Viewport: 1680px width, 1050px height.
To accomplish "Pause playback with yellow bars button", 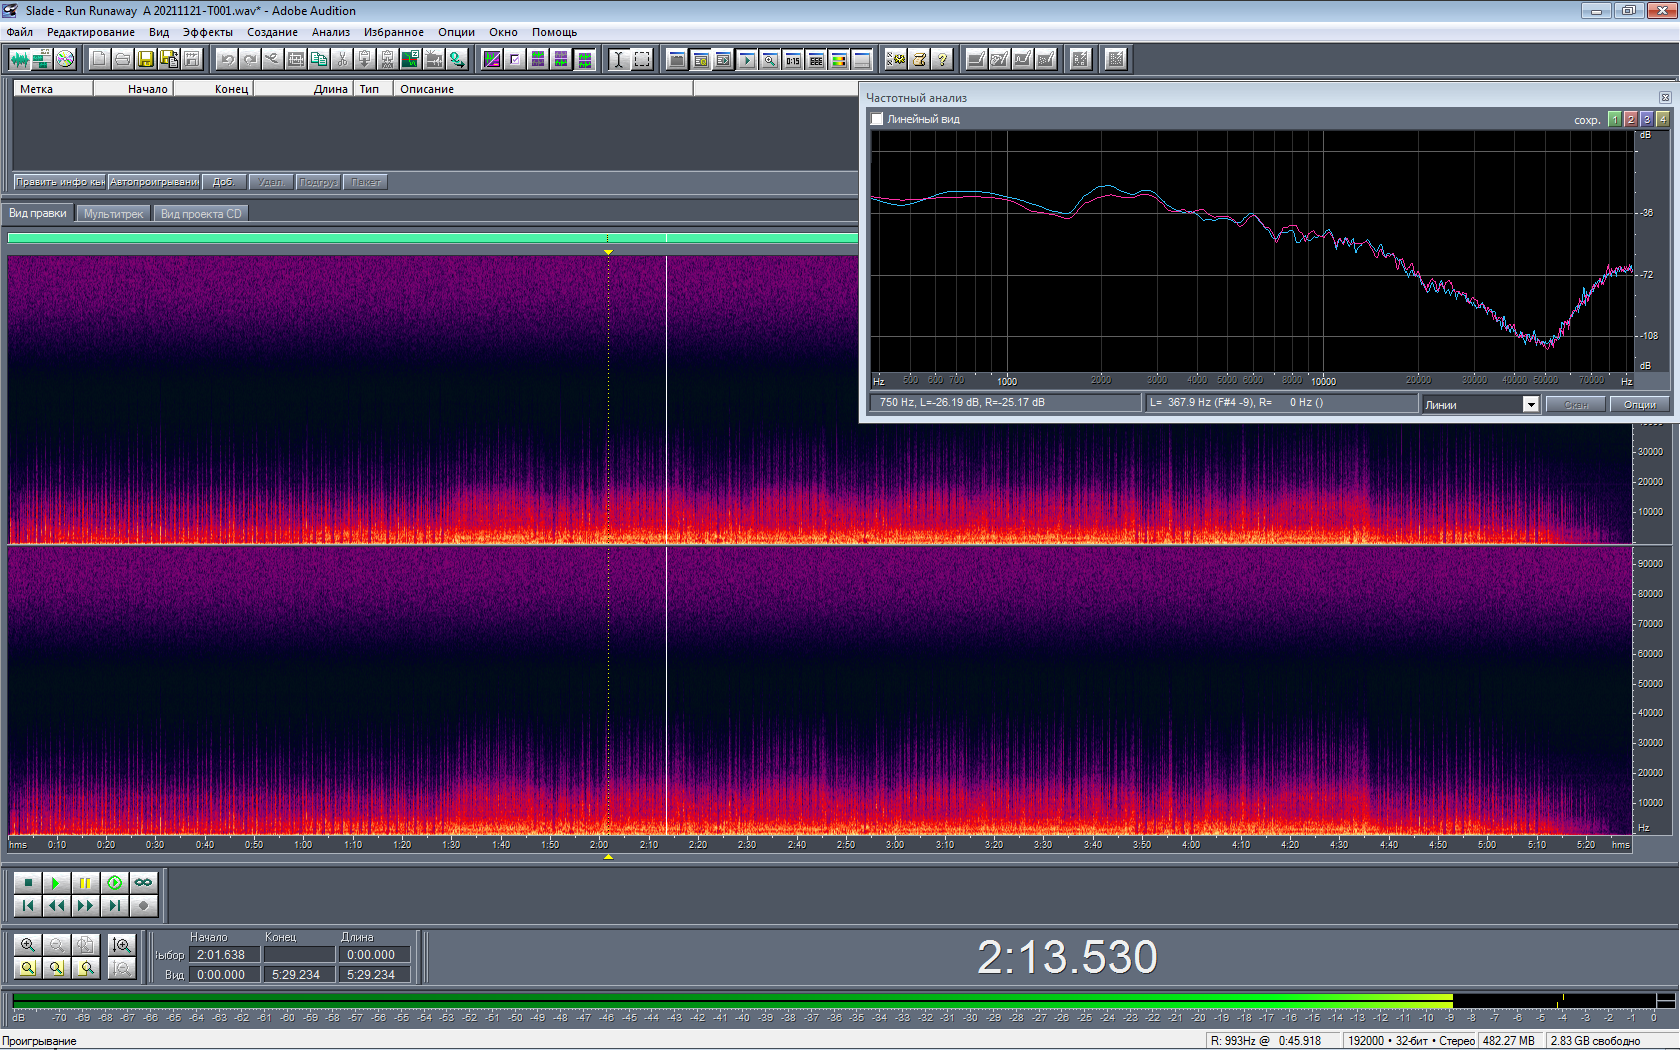I will point(86,882).
